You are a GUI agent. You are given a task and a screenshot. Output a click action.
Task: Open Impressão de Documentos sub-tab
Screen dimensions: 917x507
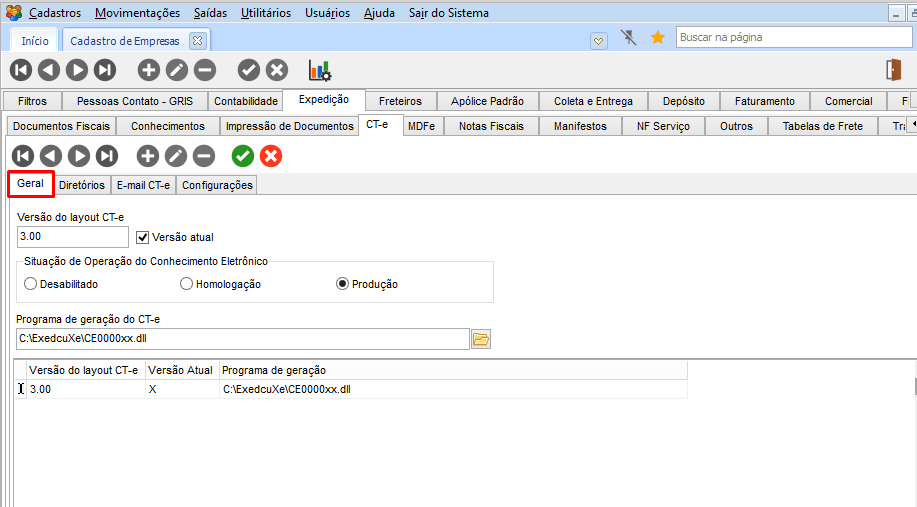[290, 126]
